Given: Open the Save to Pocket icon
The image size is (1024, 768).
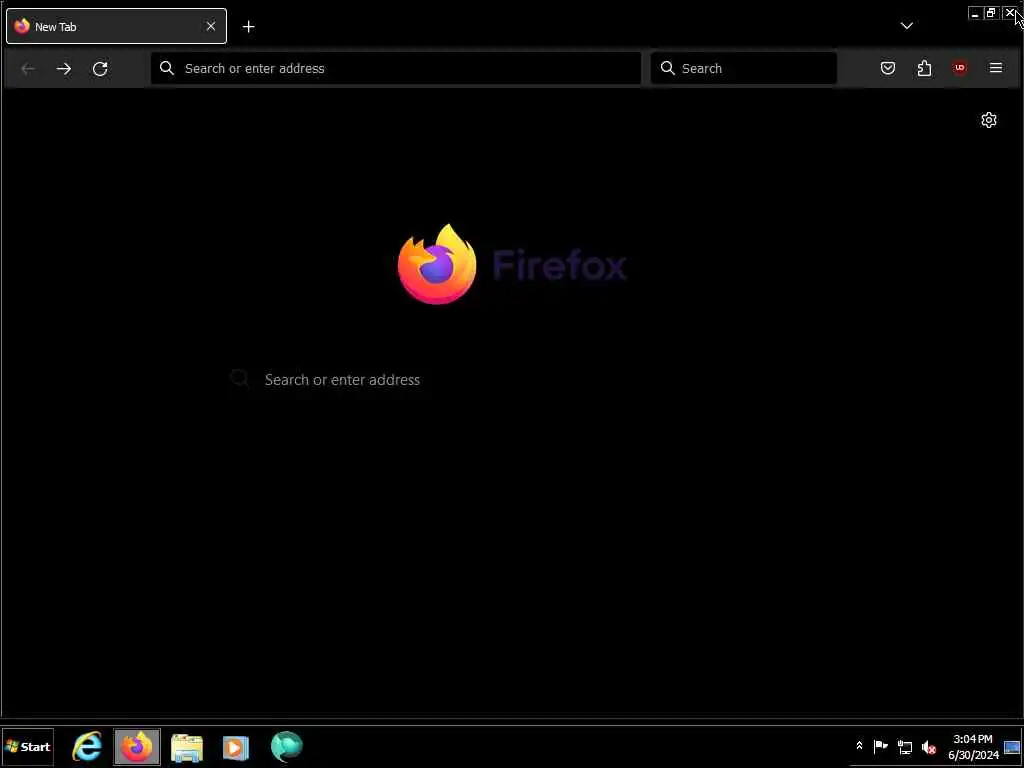Looking at the screenshot, I should click(888, 68).
